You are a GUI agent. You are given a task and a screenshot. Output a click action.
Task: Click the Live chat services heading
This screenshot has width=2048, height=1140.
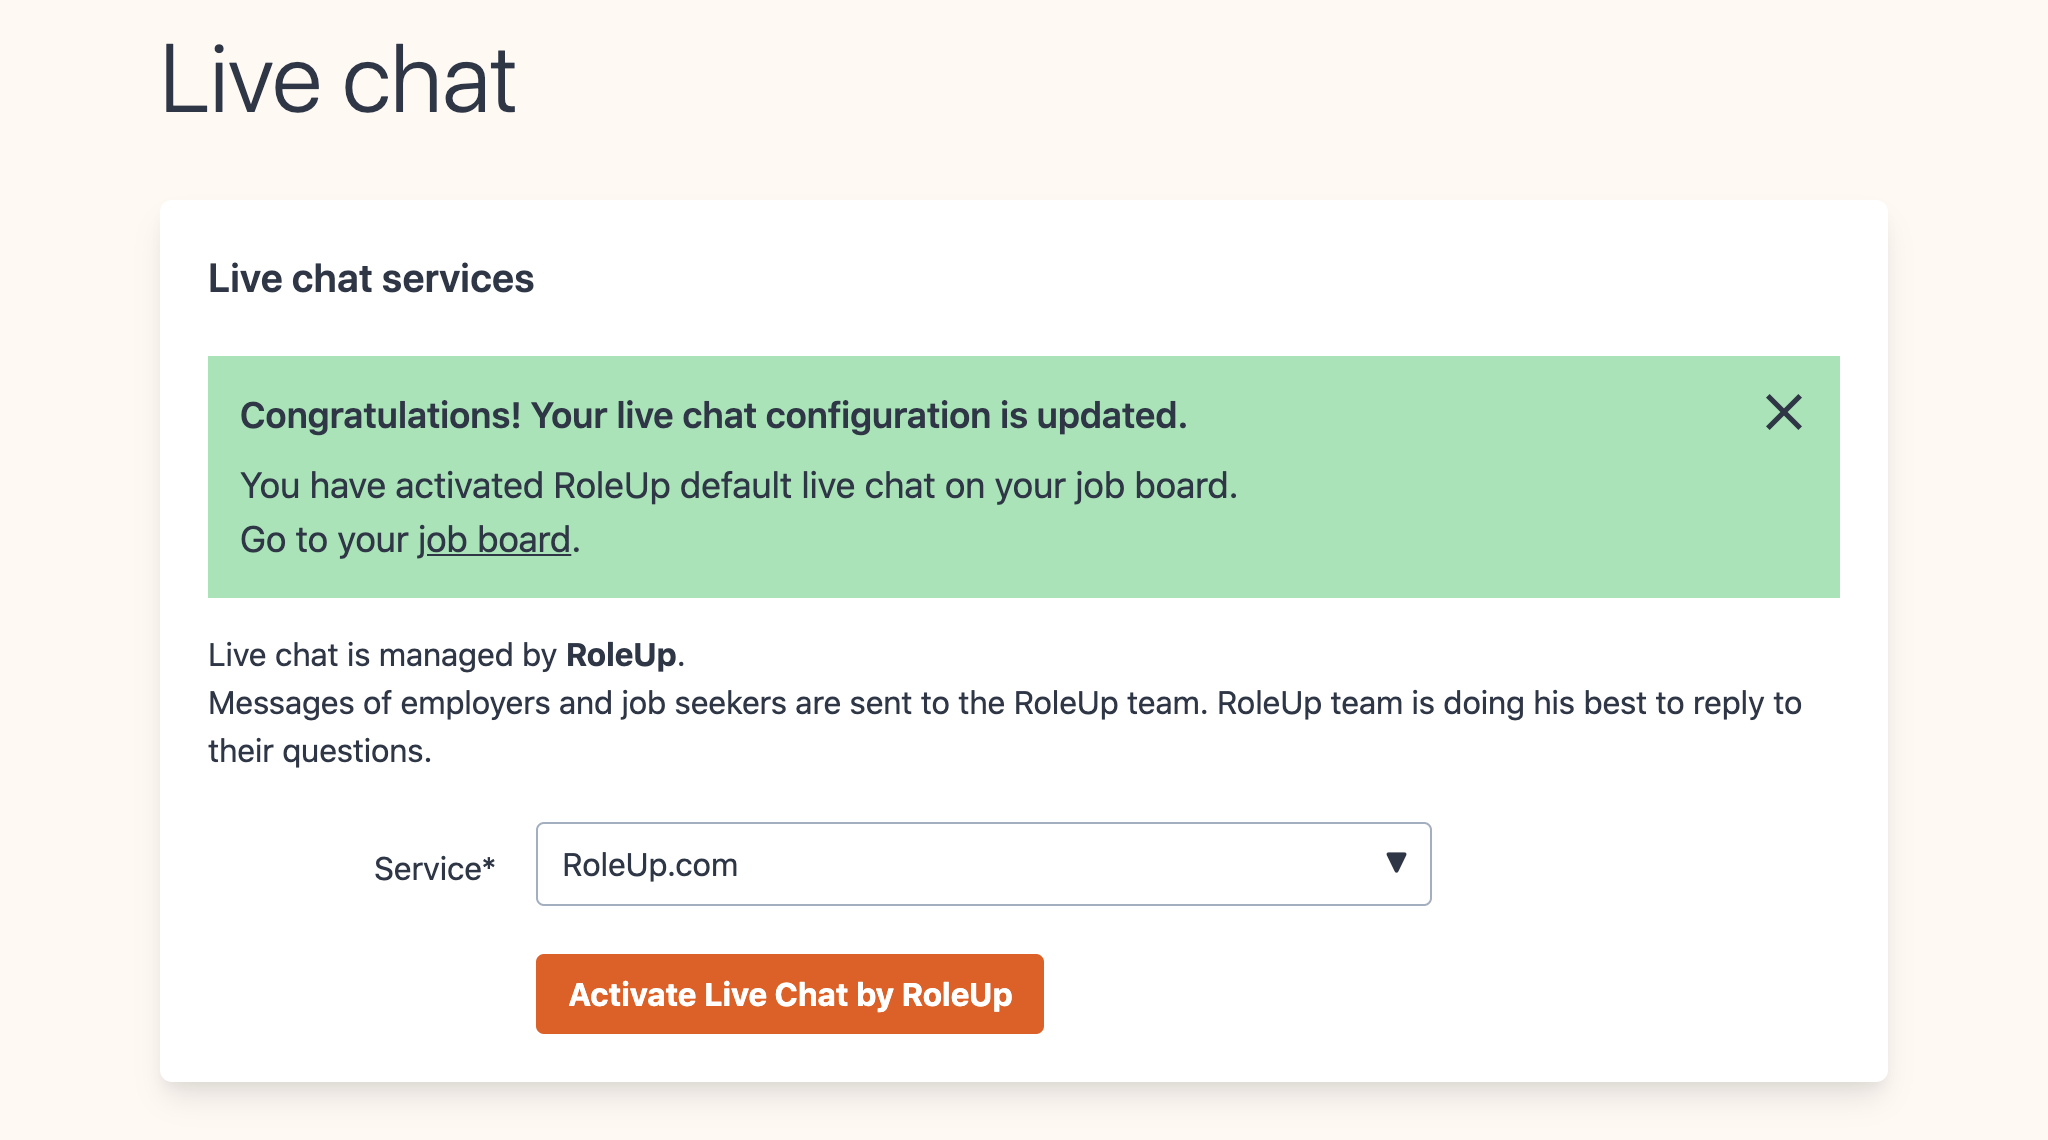(x=371, y=279)
